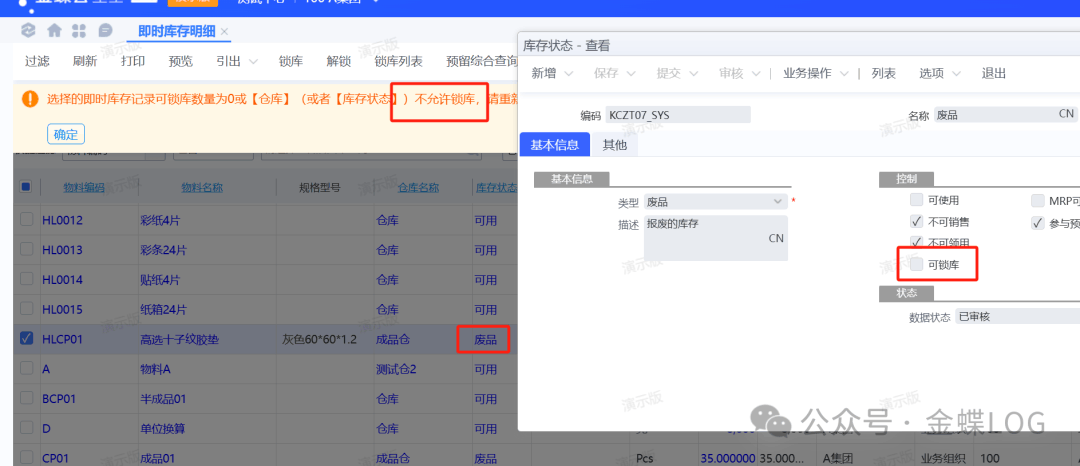Toggle the 可使用 checkbox

click(917, 200)
